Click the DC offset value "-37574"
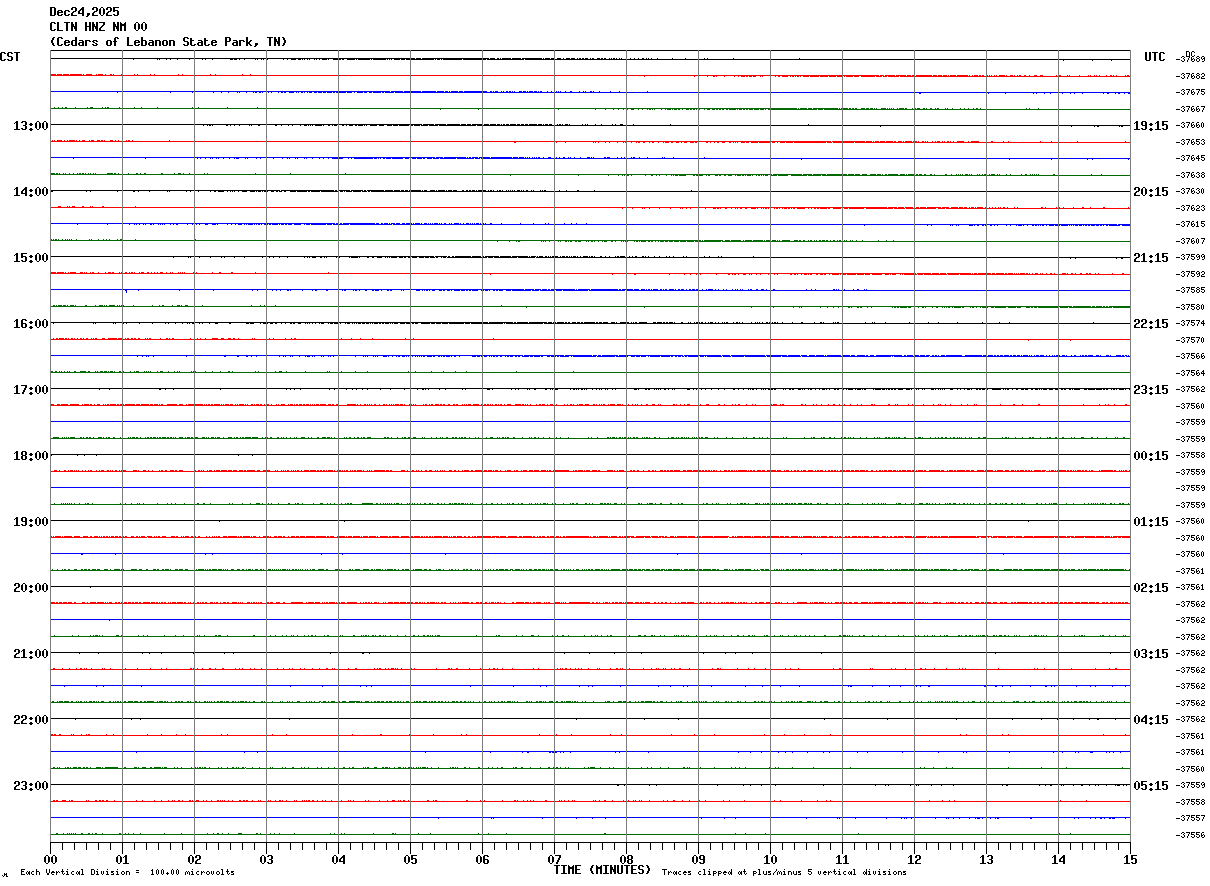 click(x=1190, y=323)
